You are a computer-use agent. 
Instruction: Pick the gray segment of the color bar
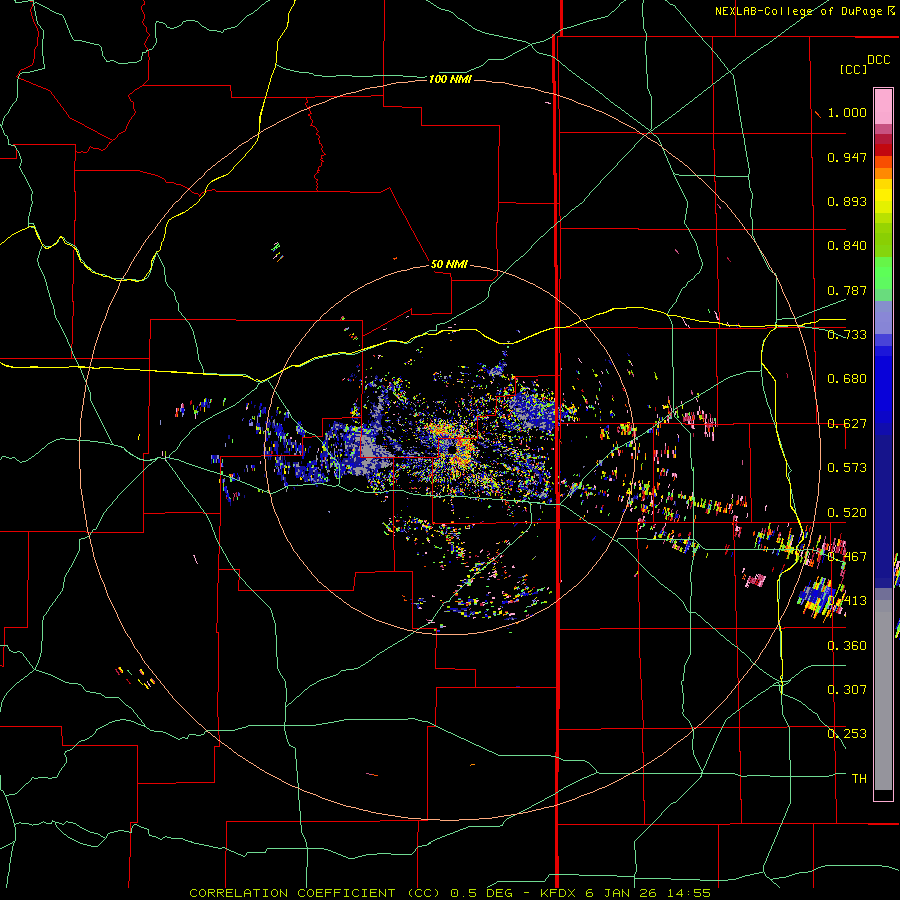pos(883,695)
